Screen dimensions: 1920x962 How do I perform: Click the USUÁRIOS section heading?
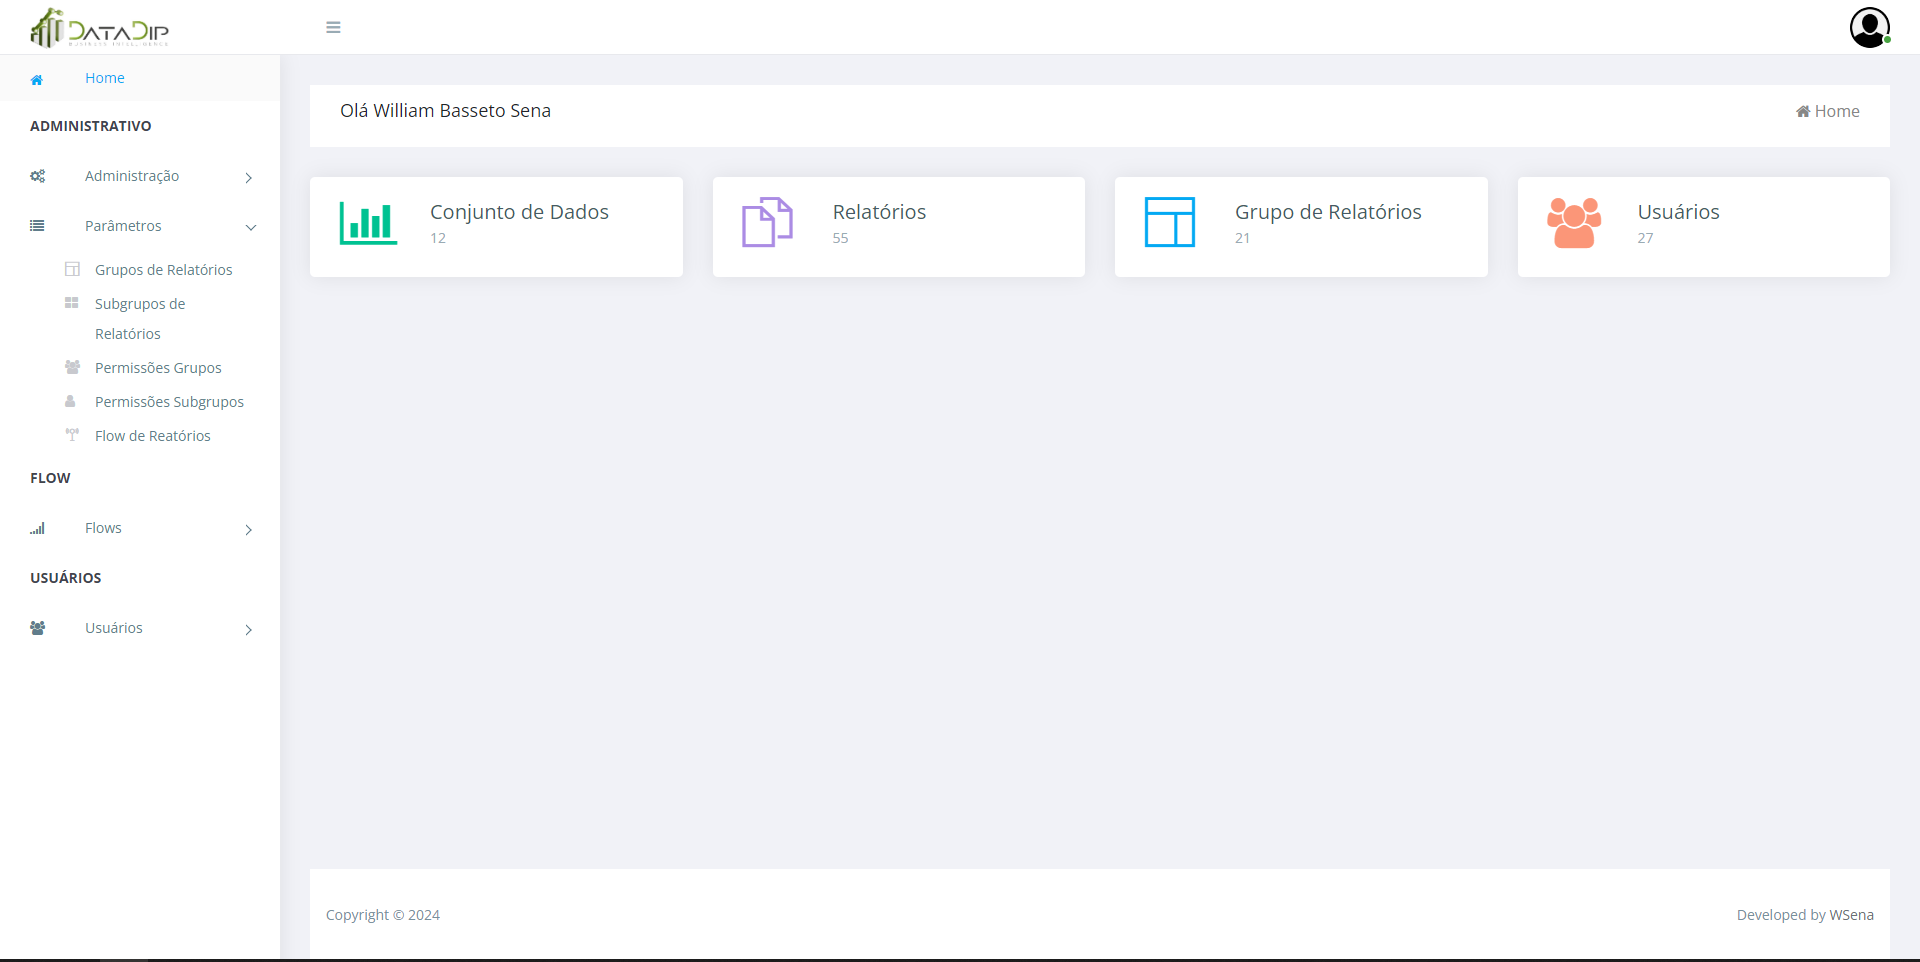pos(66,578)
